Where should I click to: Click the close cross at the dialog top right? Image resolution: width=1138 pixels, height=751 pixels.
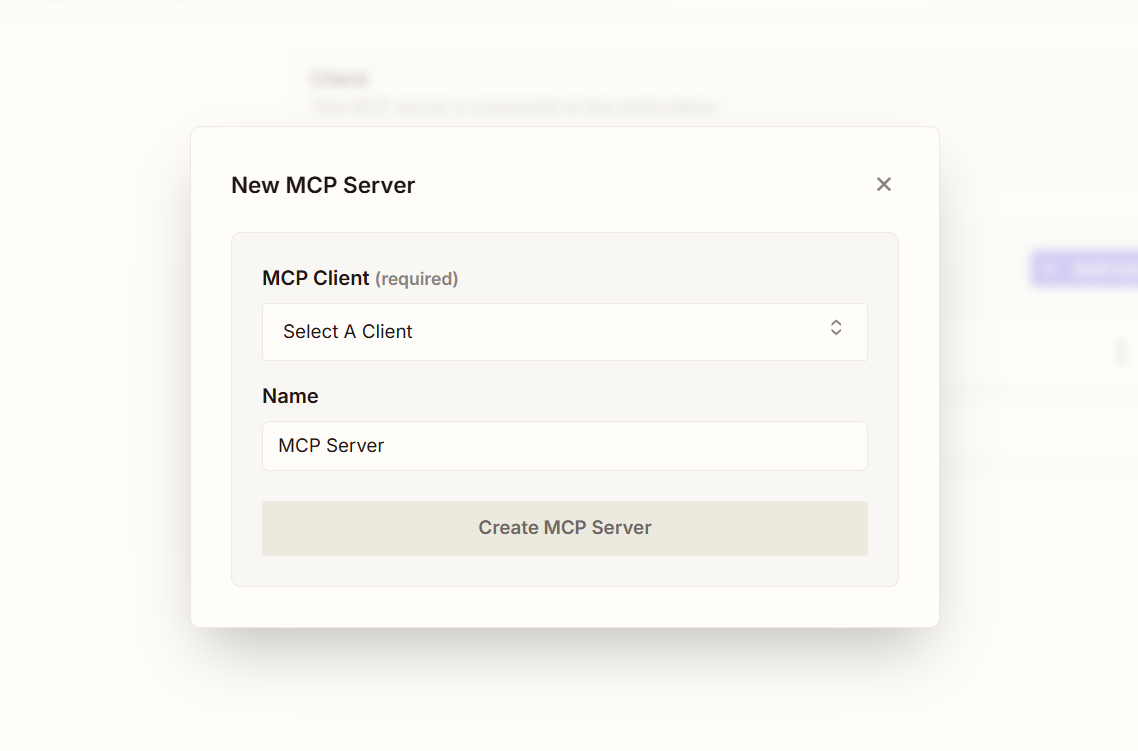884,184
